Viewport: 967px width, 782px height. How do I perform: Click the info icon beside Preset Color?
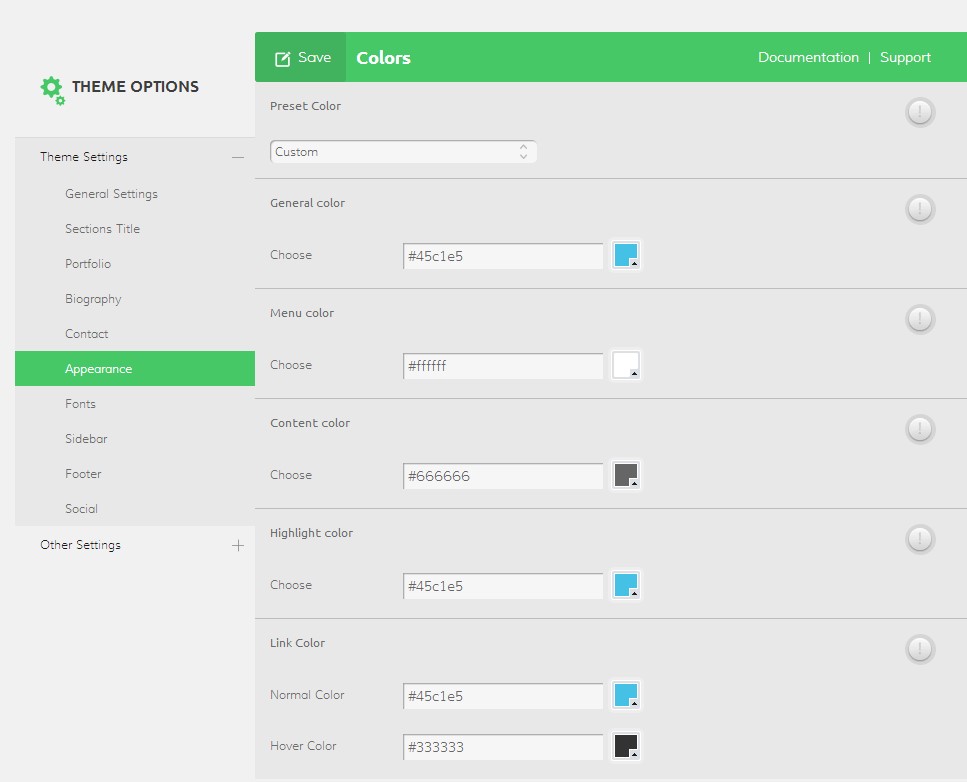coord(920,112)
